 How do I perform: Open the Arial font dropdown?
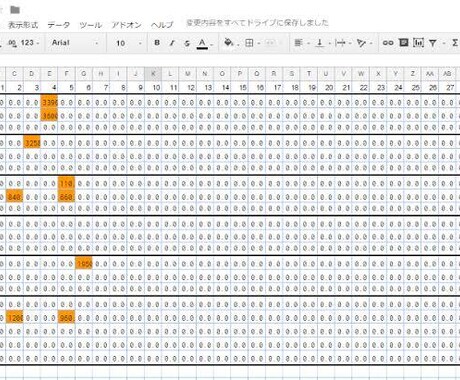click(75, 43)
